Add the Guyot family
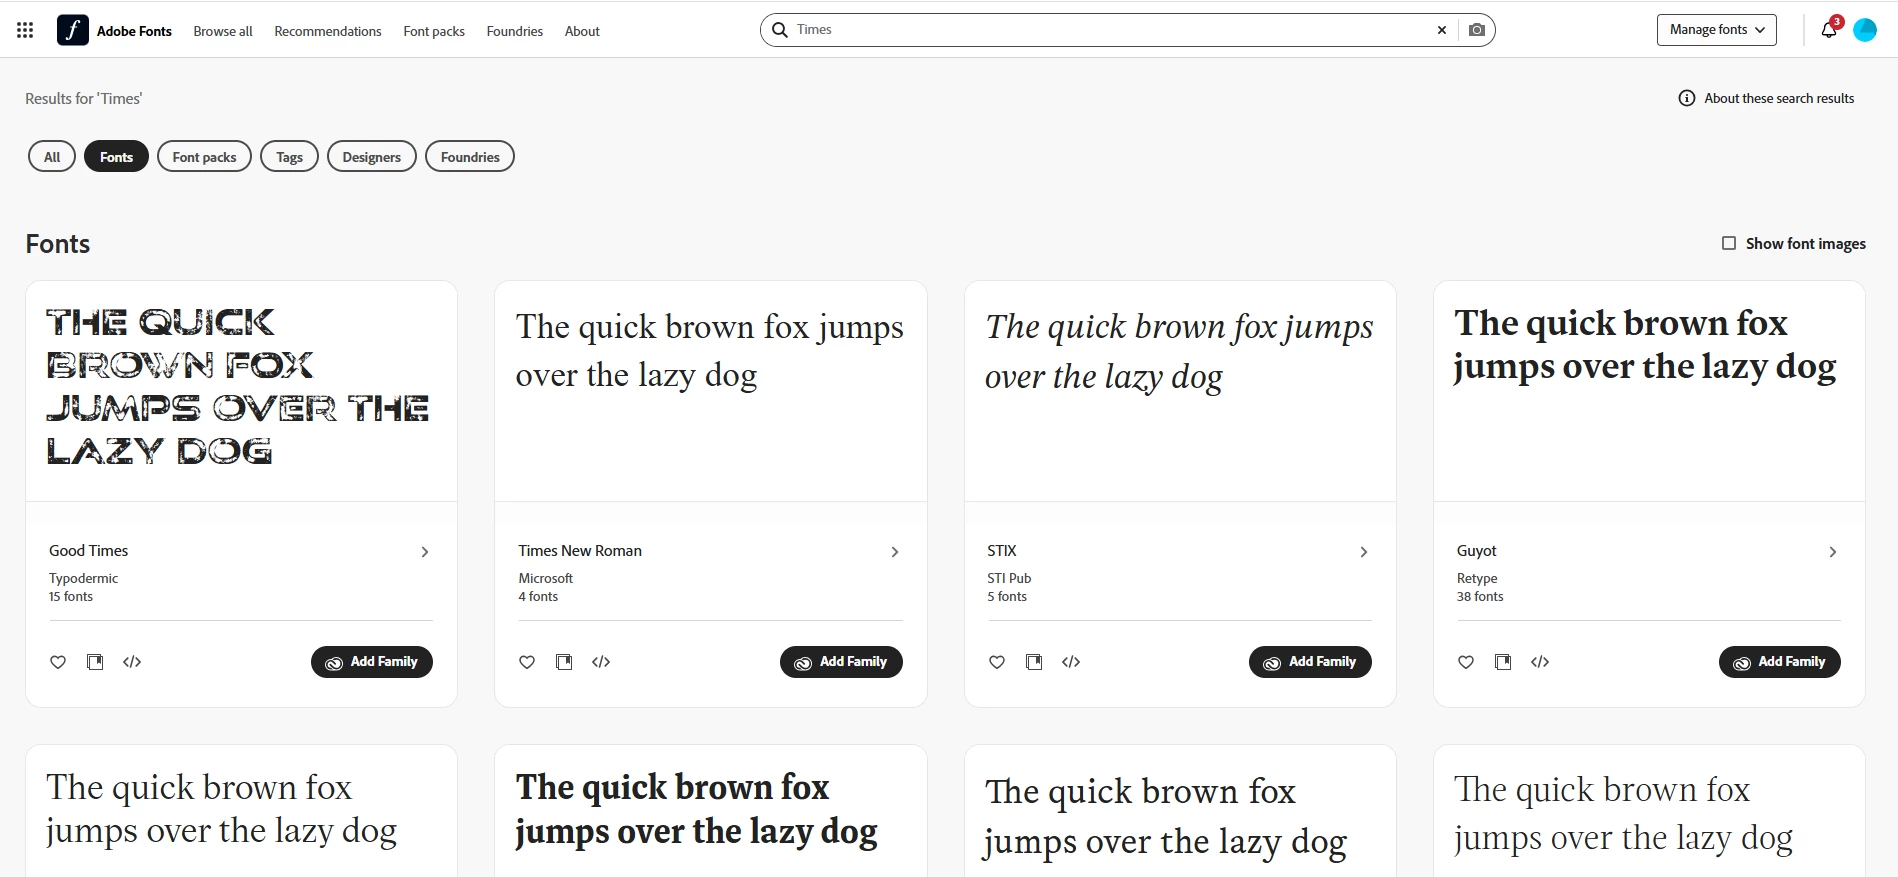 tap(1780, 662)
